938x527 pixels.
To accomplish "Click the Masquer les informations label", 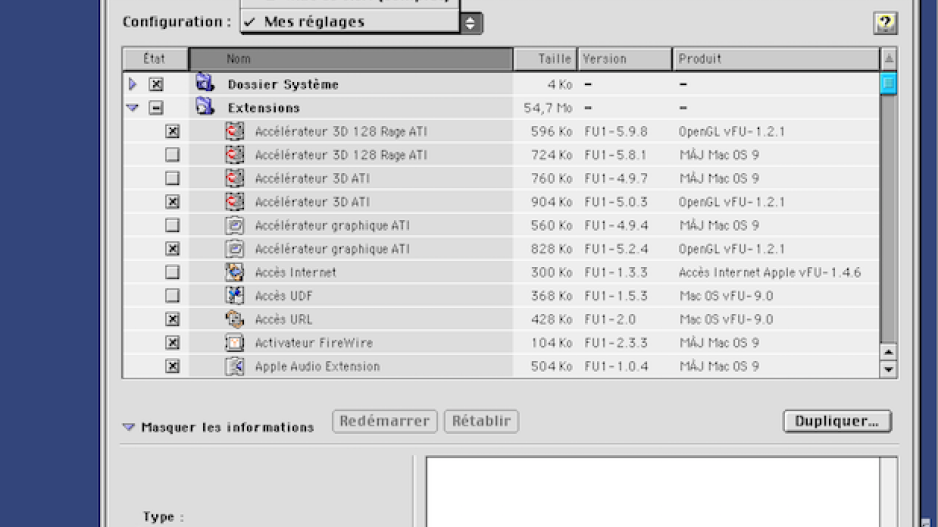I will [228, 427].
